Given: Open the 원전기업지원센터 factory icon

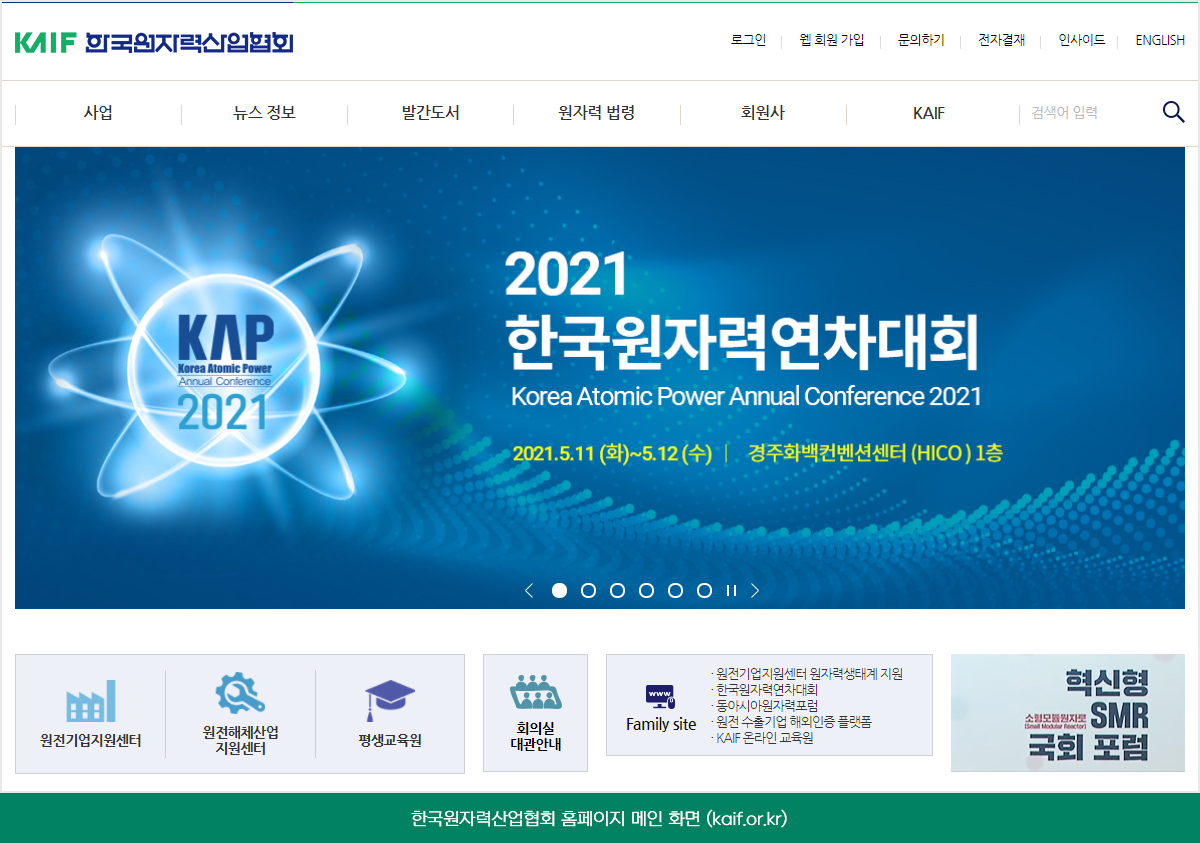Looking at the screenshot, I should pos(90,701).
